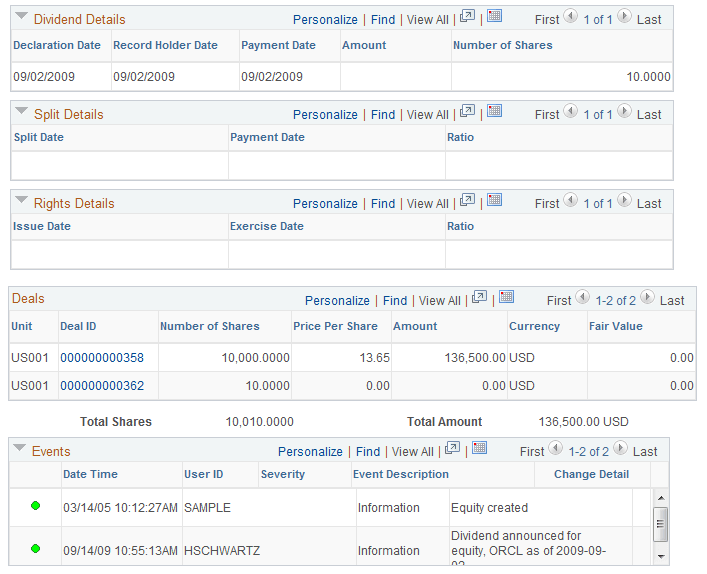Personalize the Dividend Details grid
Image resolution: width=707 pixels, height=574 pixels.
[325, 20]
